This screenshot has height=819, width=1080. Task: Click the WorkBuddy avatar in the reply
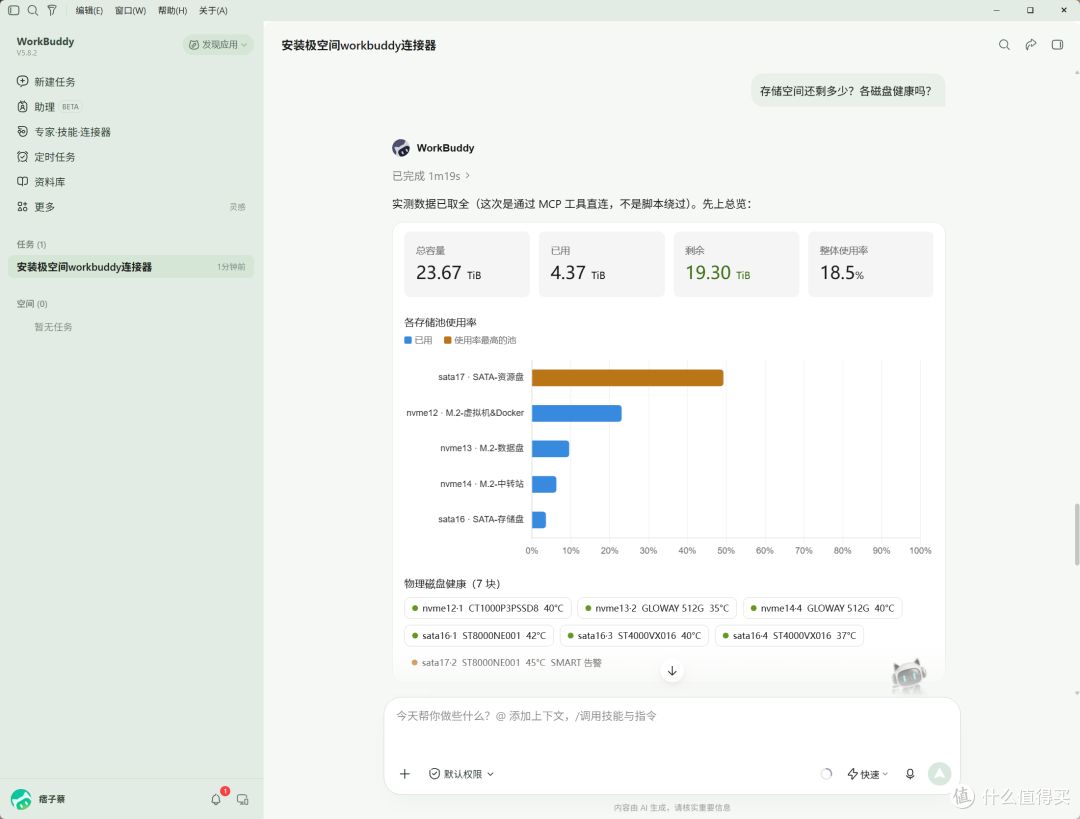click(x=401, y=147)
